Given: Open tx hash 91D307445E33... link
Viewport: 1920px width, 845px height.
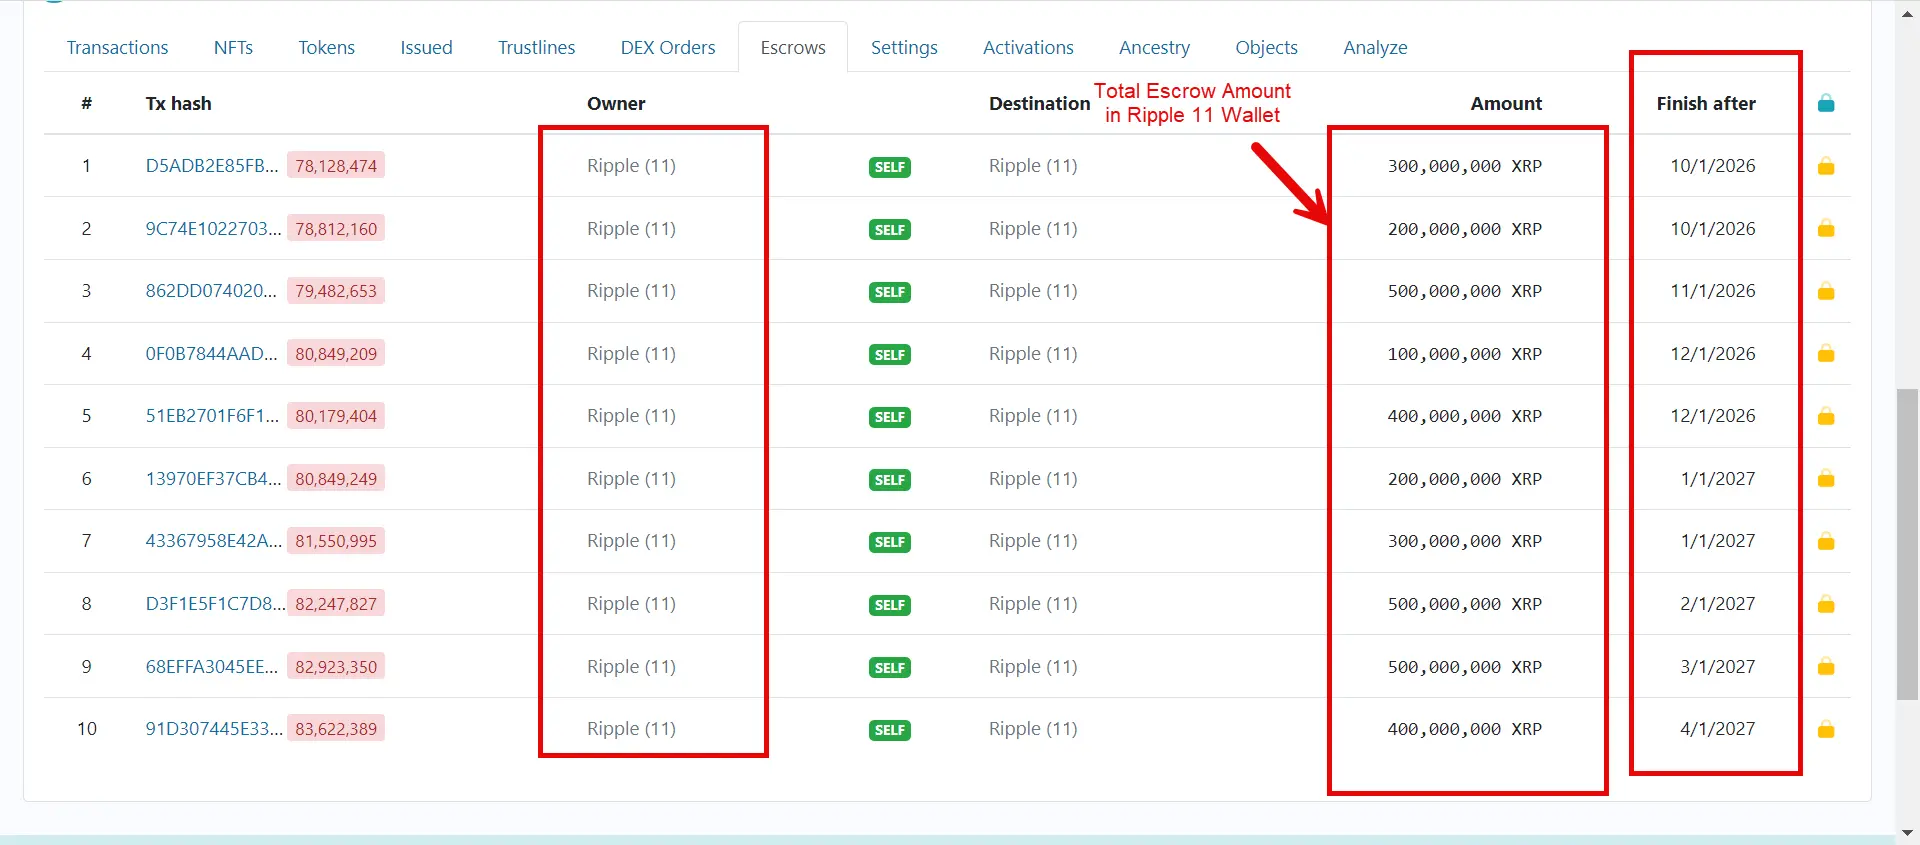Looking at the screenshot, I should tap(214, 729).
